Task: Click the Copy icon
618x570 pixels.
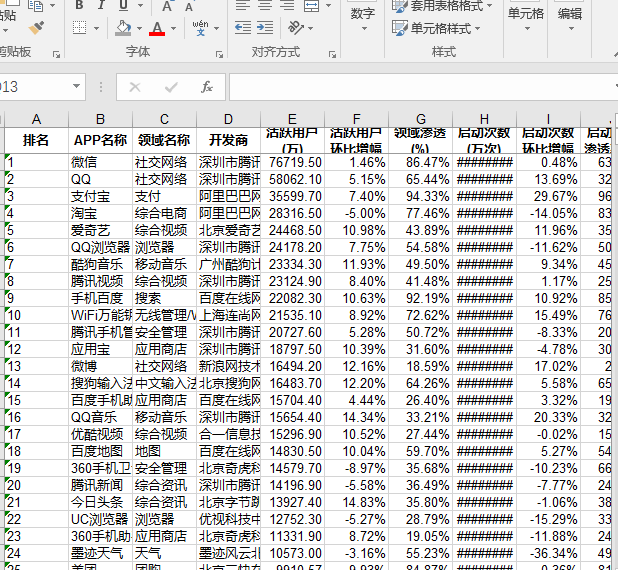Action: click(x=35, y=6)
